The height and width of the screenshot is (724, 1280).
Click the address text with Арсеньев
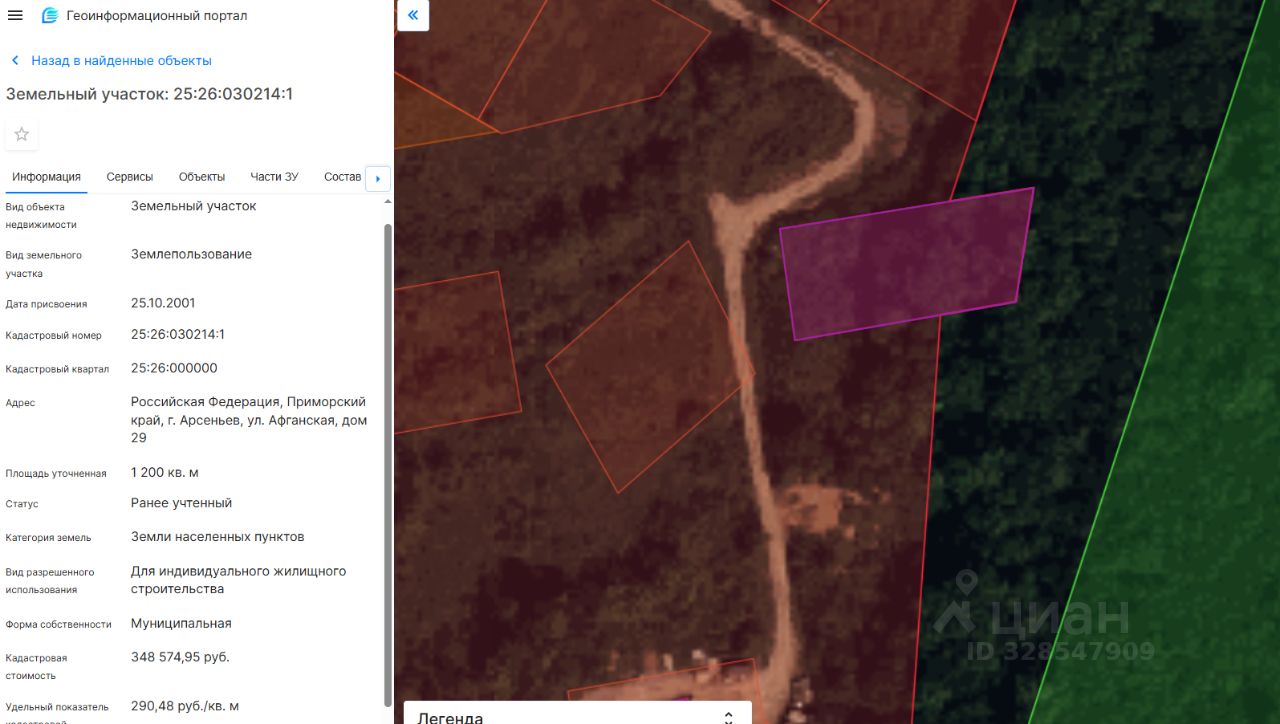(x=249, y=420)
